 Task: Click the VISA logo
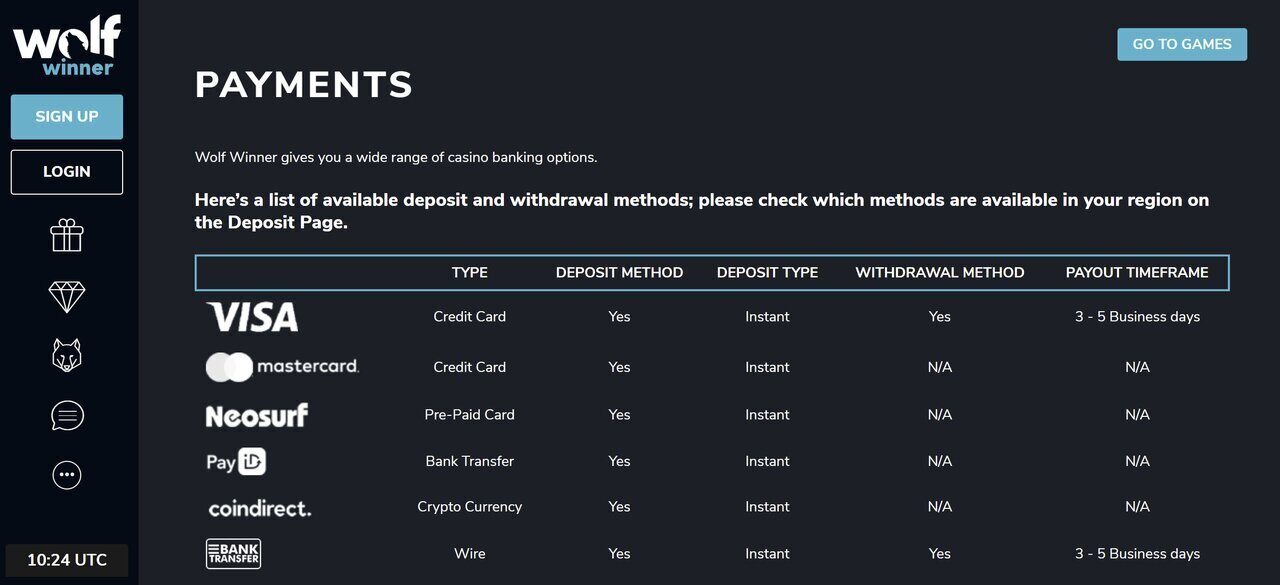(x=252, y=317)
